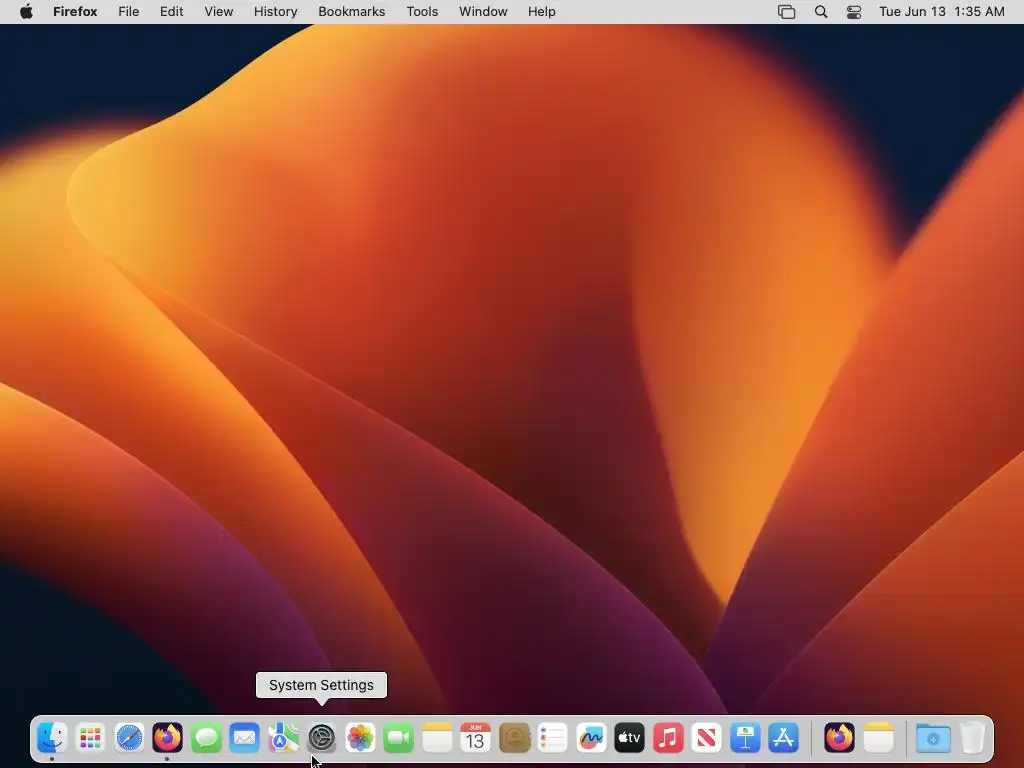Image resolution: width=1024 pixels, height=768 pixels.
Task: Click the running Firefox icon beside Safari
Action: click(x=167, y=738)
